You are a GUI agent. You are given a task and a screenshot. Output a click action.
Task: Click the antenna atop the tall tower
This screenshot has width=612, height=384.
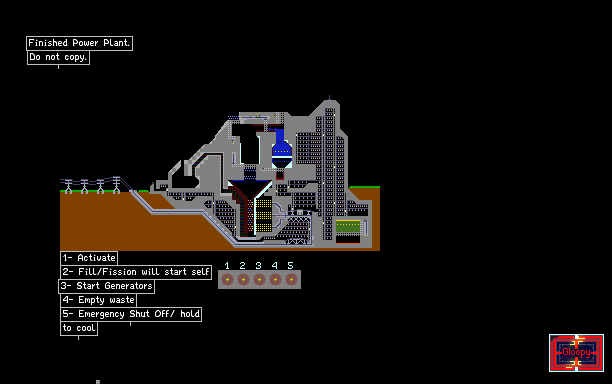point(329,97)
